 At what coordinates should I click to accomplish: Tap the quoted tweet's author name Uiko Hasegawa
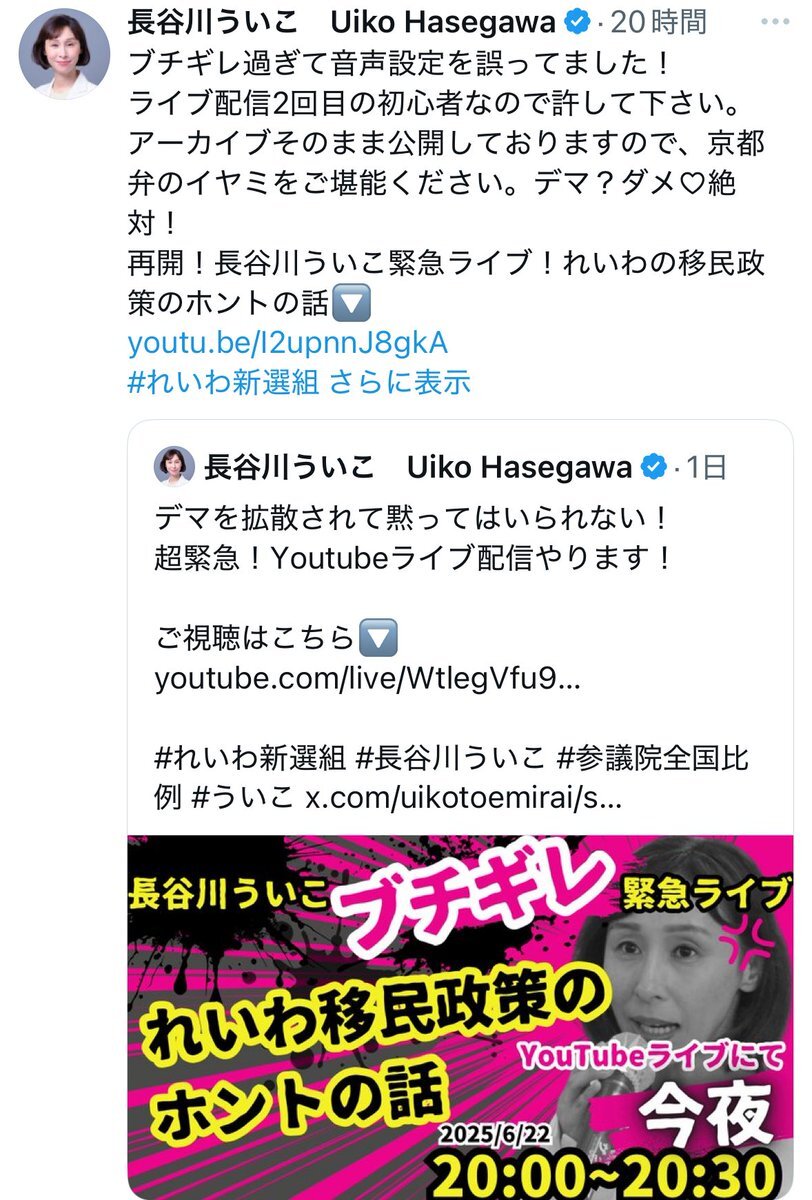[x=519, y=466]
